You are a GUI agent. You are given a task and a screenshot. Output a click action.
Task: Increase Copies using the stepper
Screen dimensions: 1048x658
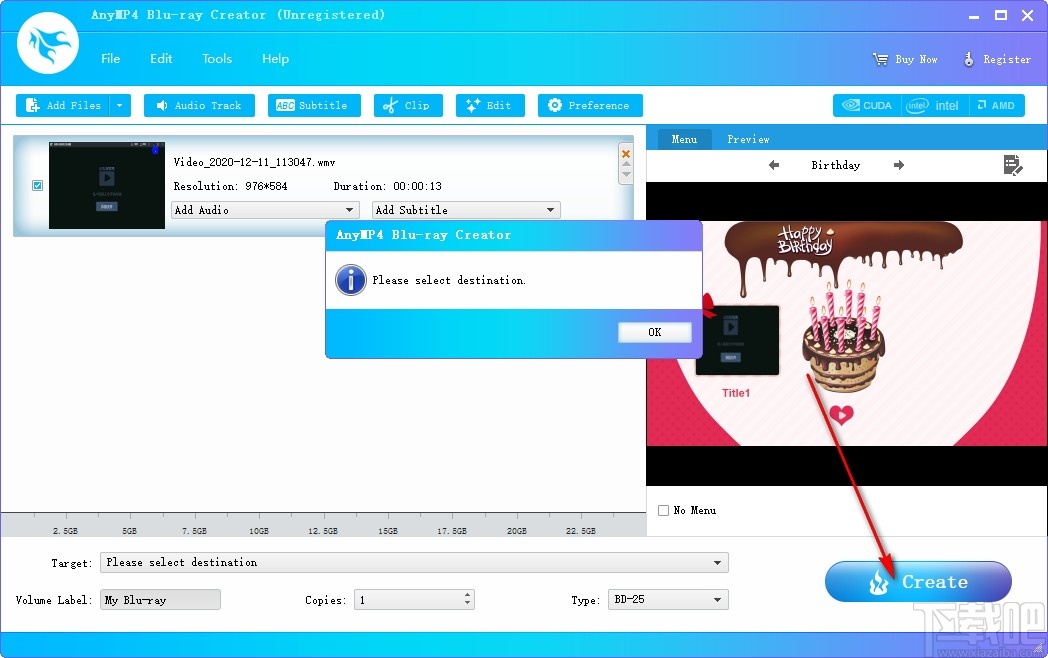click(466, 595)
